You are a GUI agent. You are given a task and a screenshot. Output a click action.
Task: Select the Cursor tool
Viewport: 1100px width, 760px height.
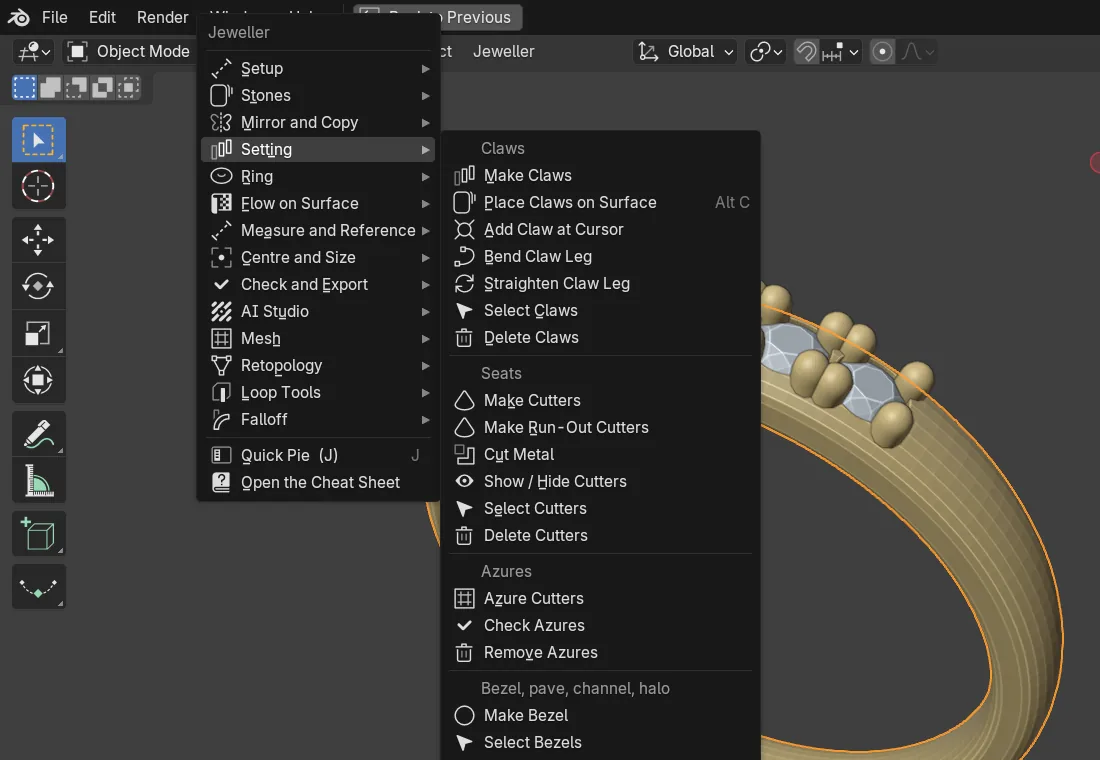(39, 186)
